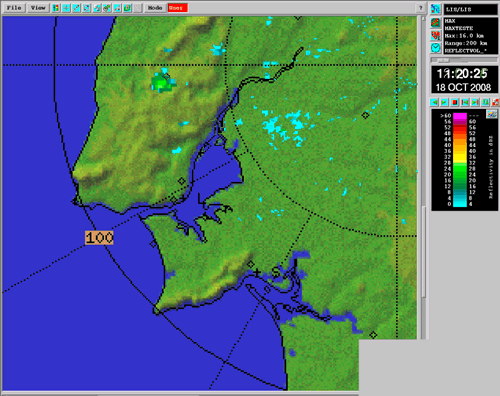This screenshot has height=396, width=500.
Task: Open the File menu
Action: point(14,8)
